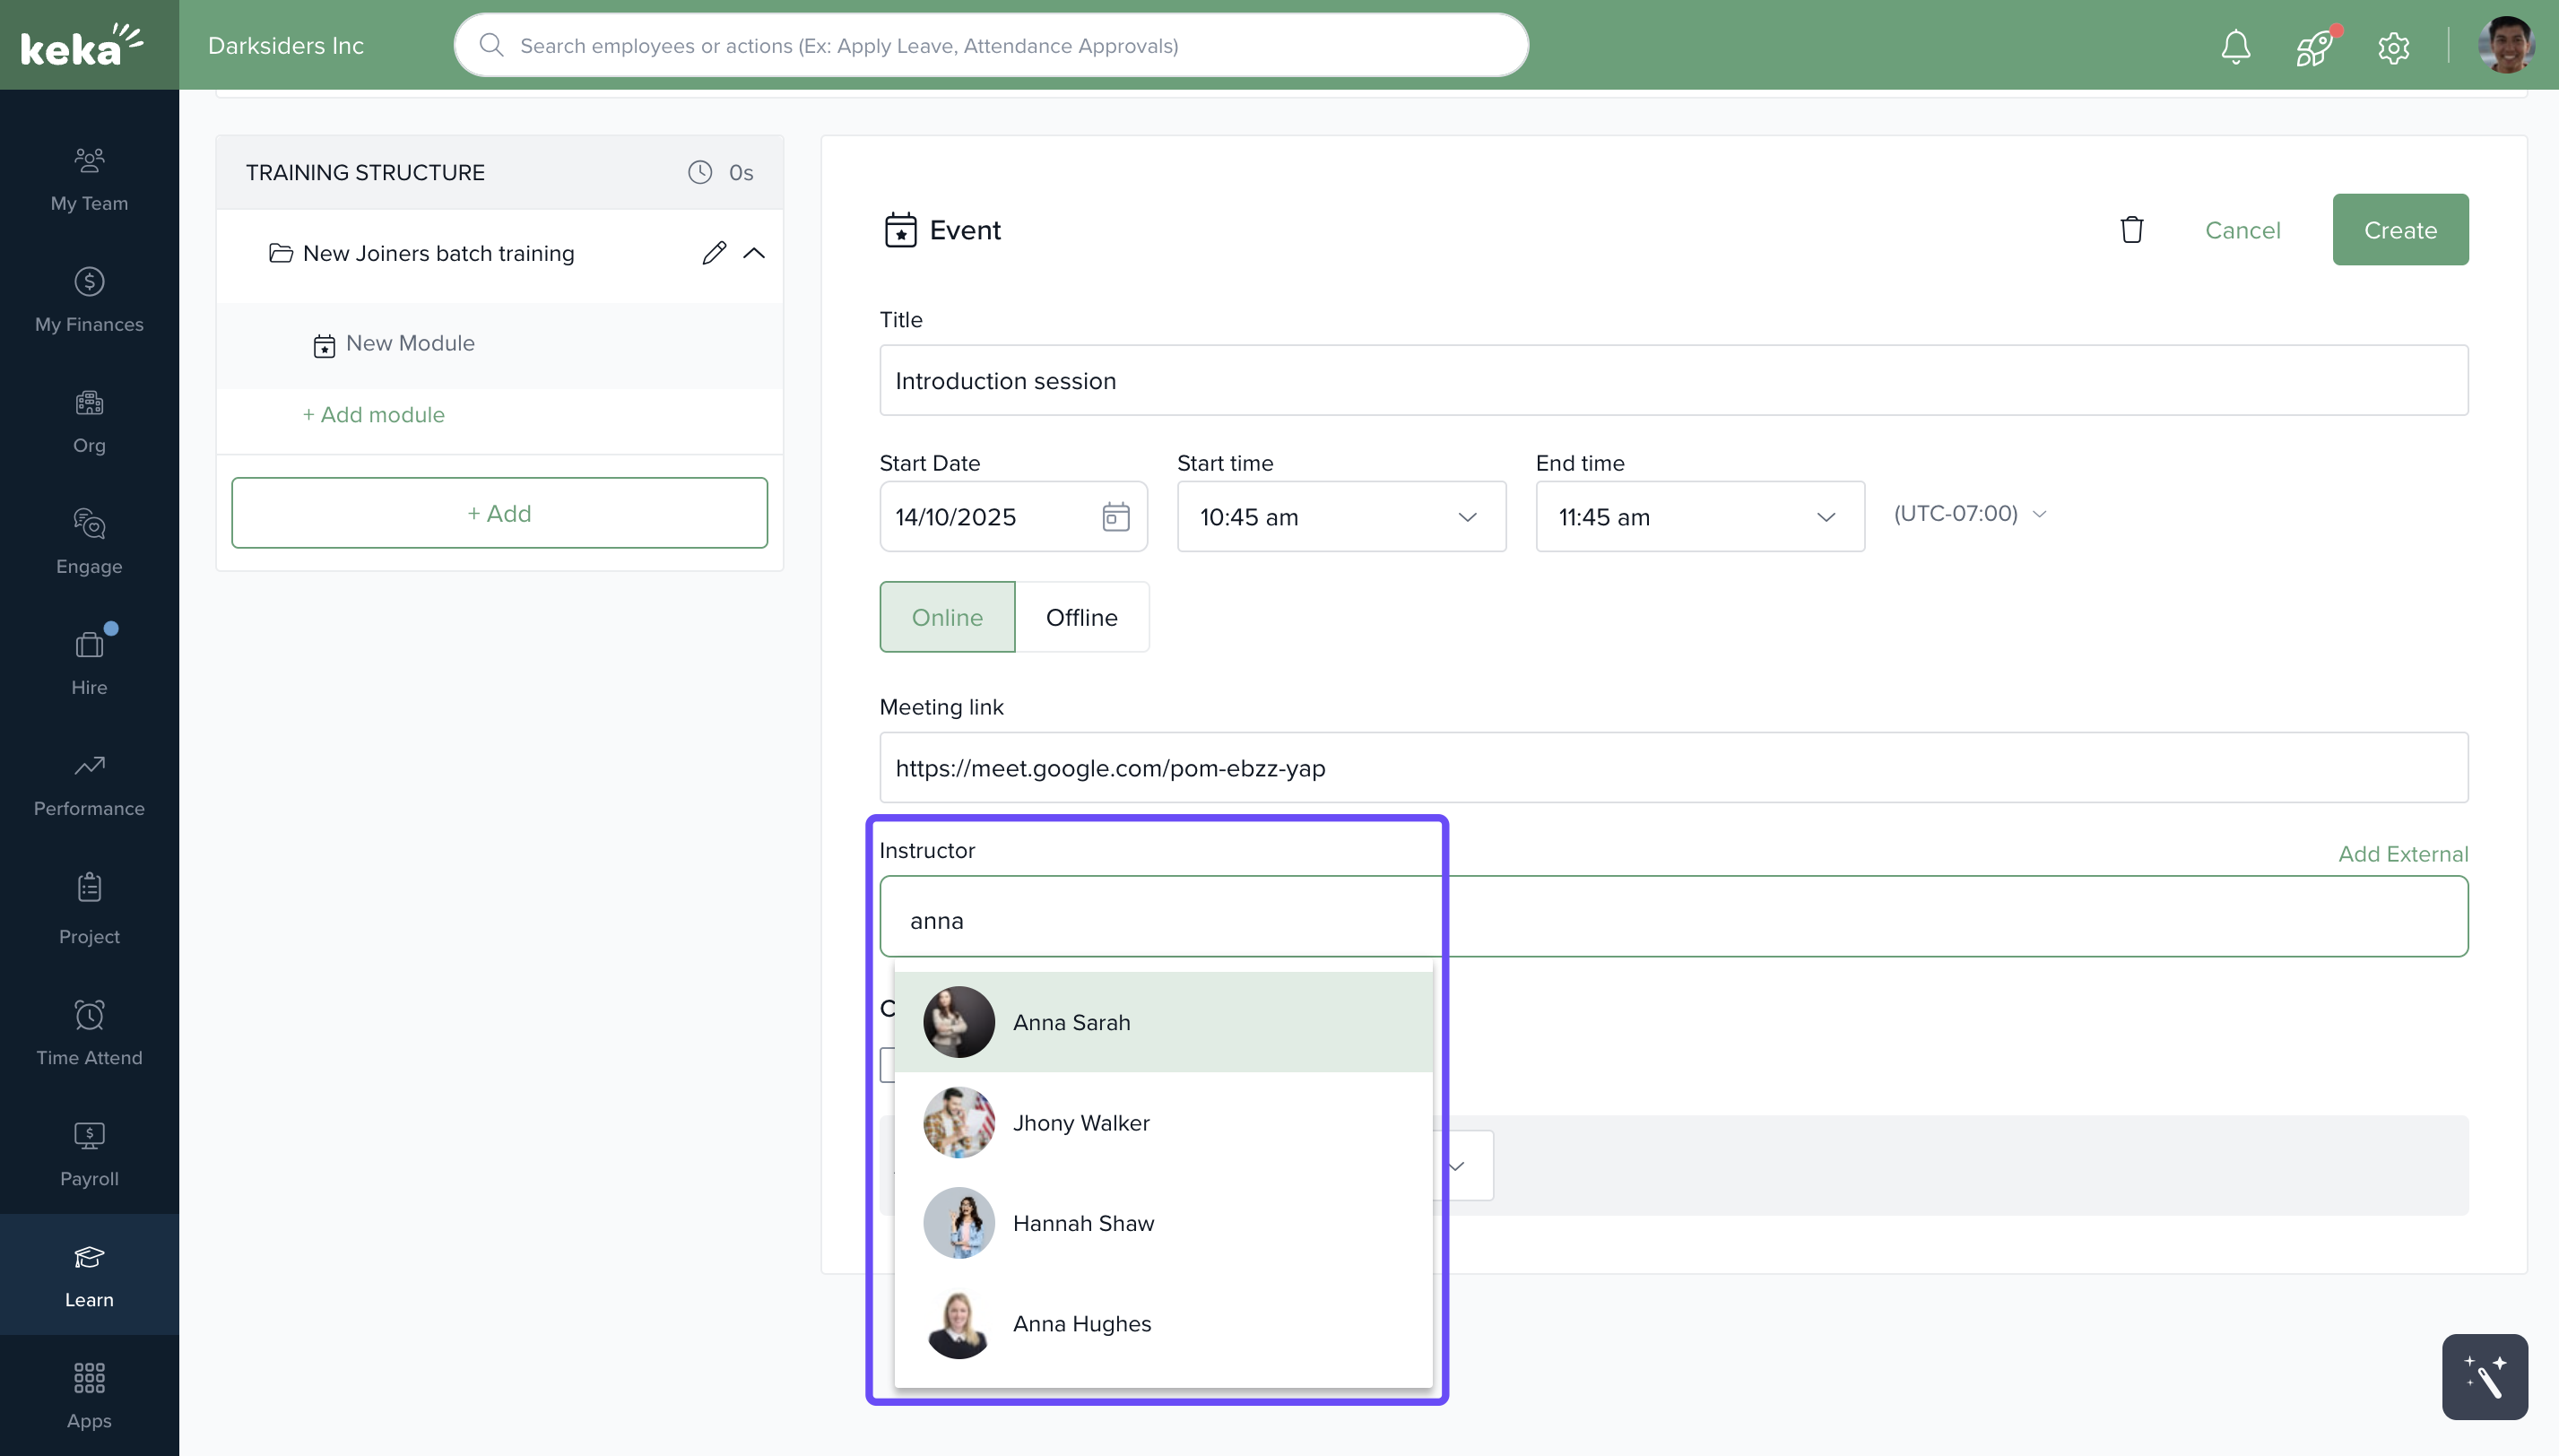Open the Start Date calendar picker
The image size is (2559, 1456).
[x=1115, y=517]
